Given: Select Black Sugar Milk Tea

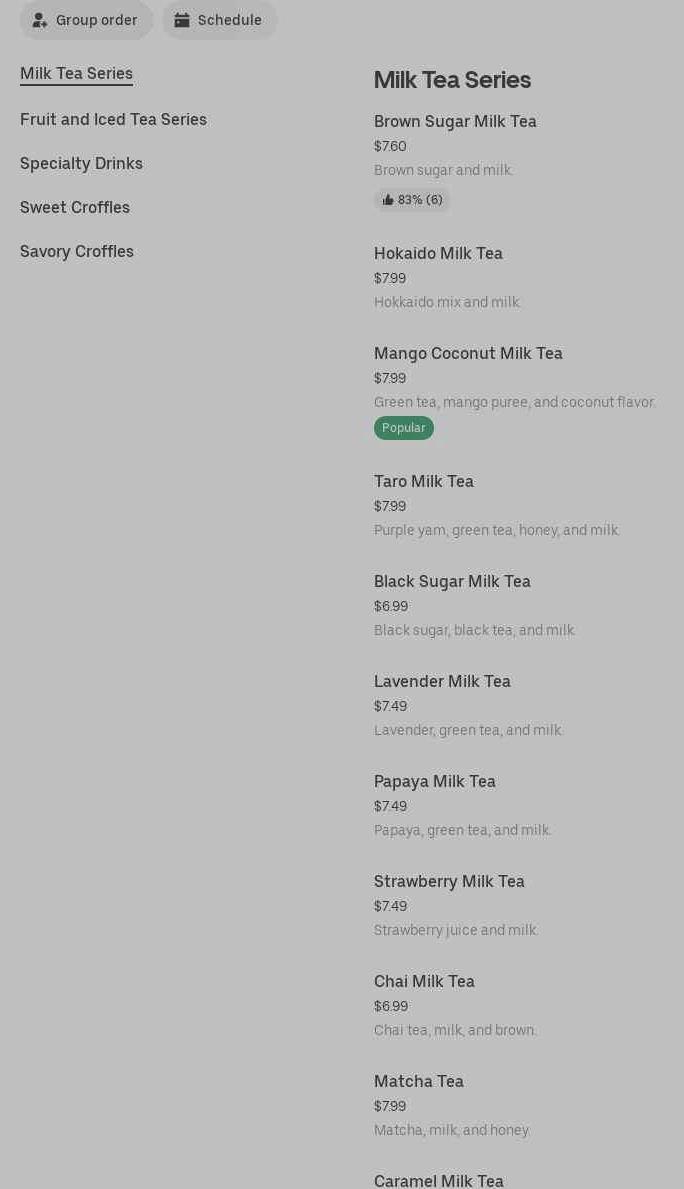Looking at the screenshot, I should 452,581.
